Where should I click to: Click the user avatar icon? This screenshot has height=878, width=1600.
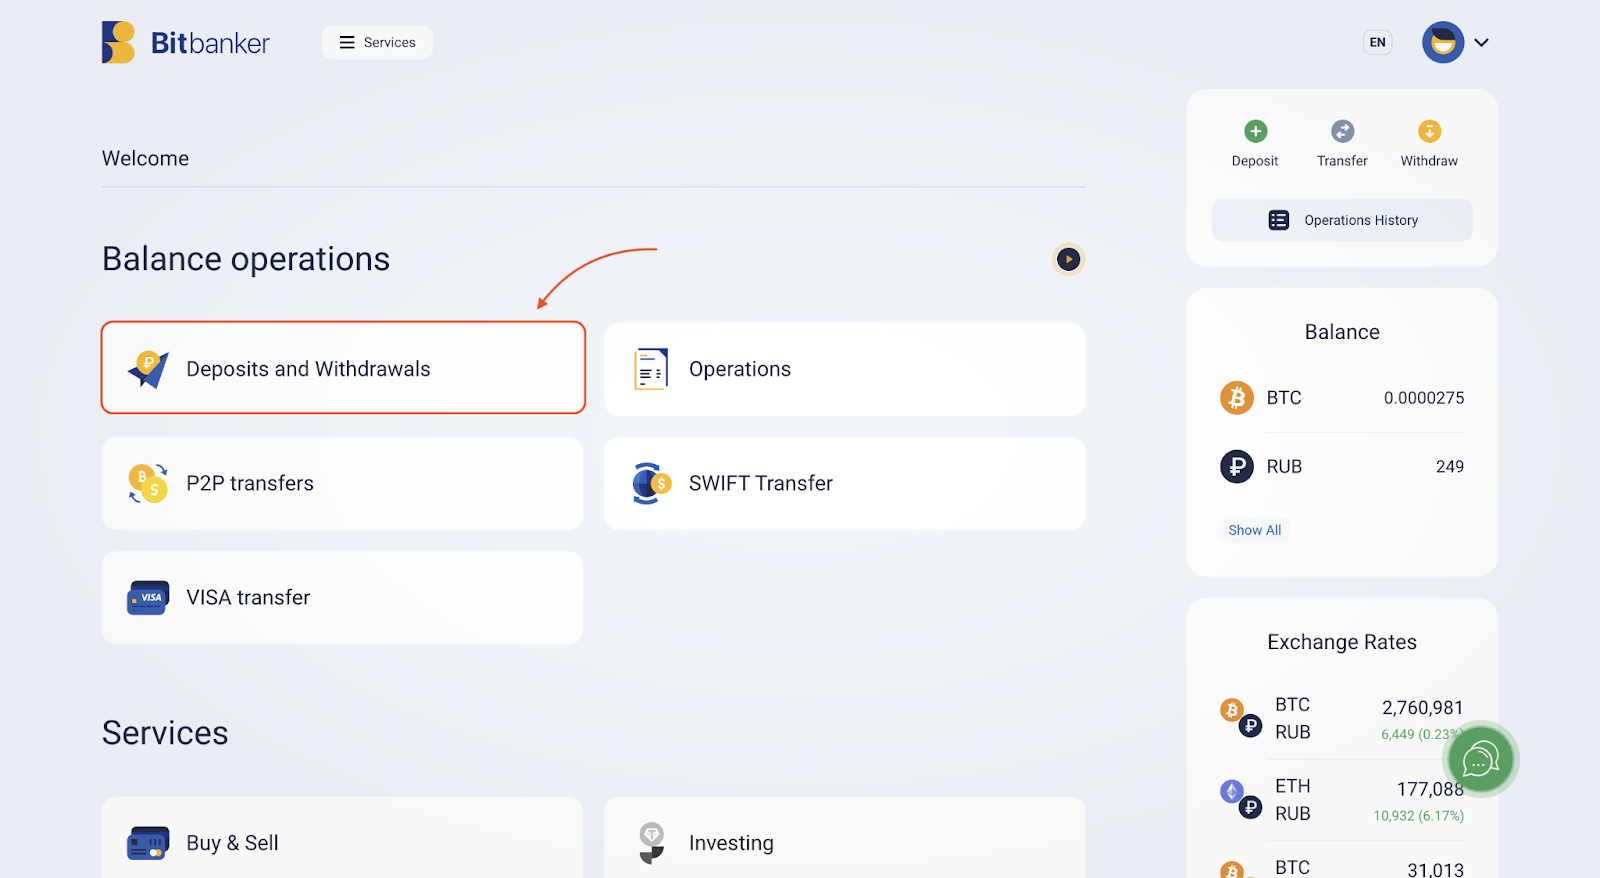tap(1443, 42)
